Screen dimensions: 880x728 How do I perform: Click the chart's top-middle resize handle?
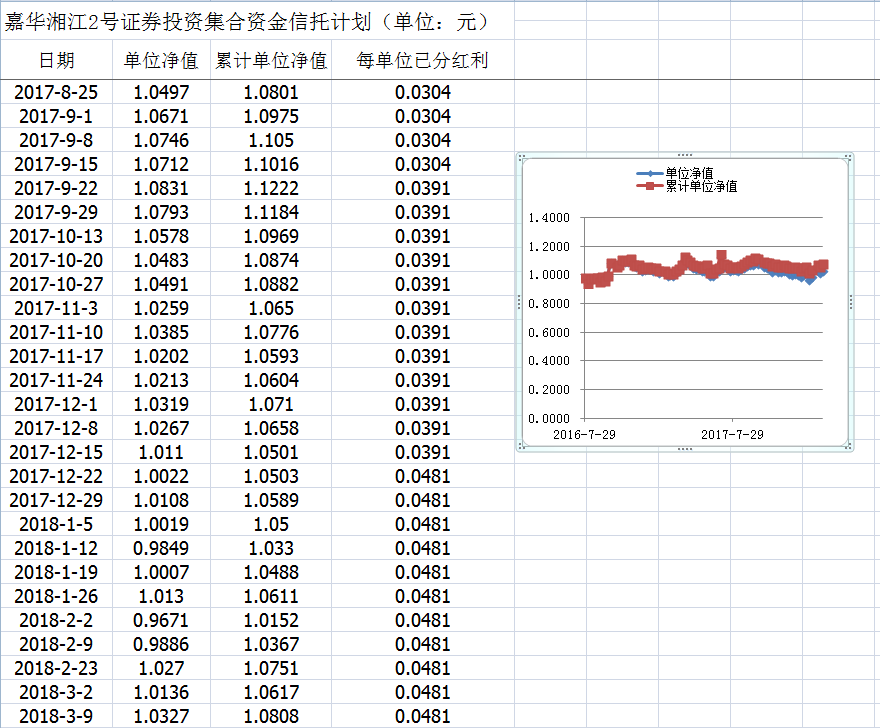[x=684, y=155]
